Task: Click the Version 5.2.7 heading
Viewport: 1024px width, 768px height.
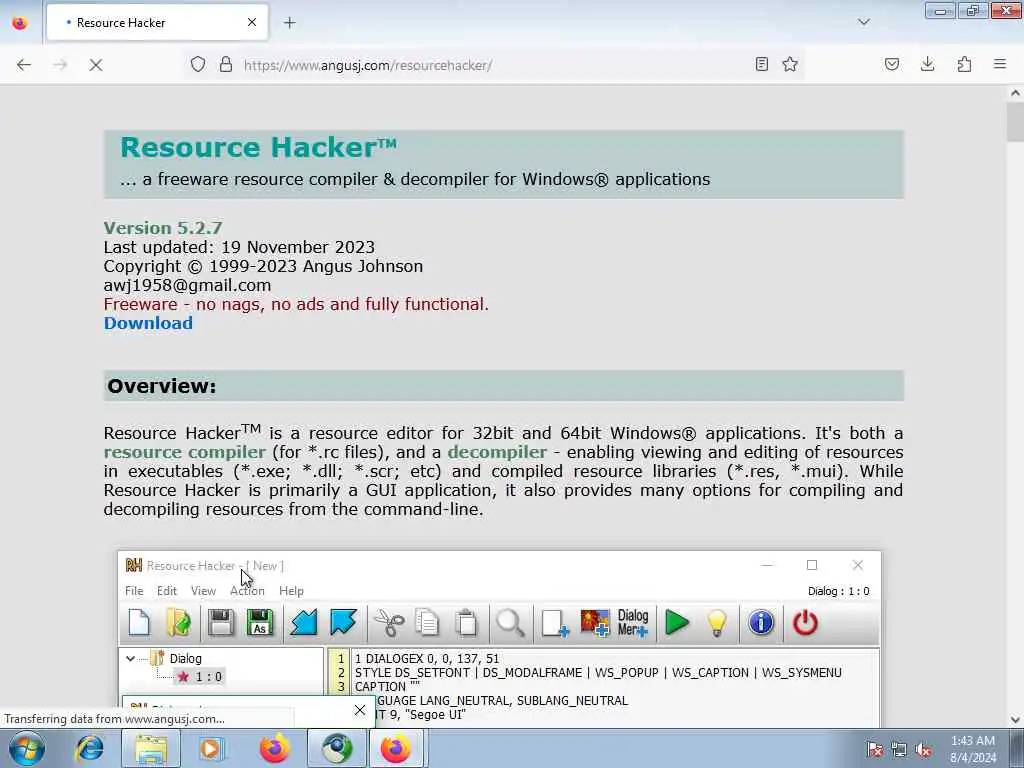Action: (163, 228)
